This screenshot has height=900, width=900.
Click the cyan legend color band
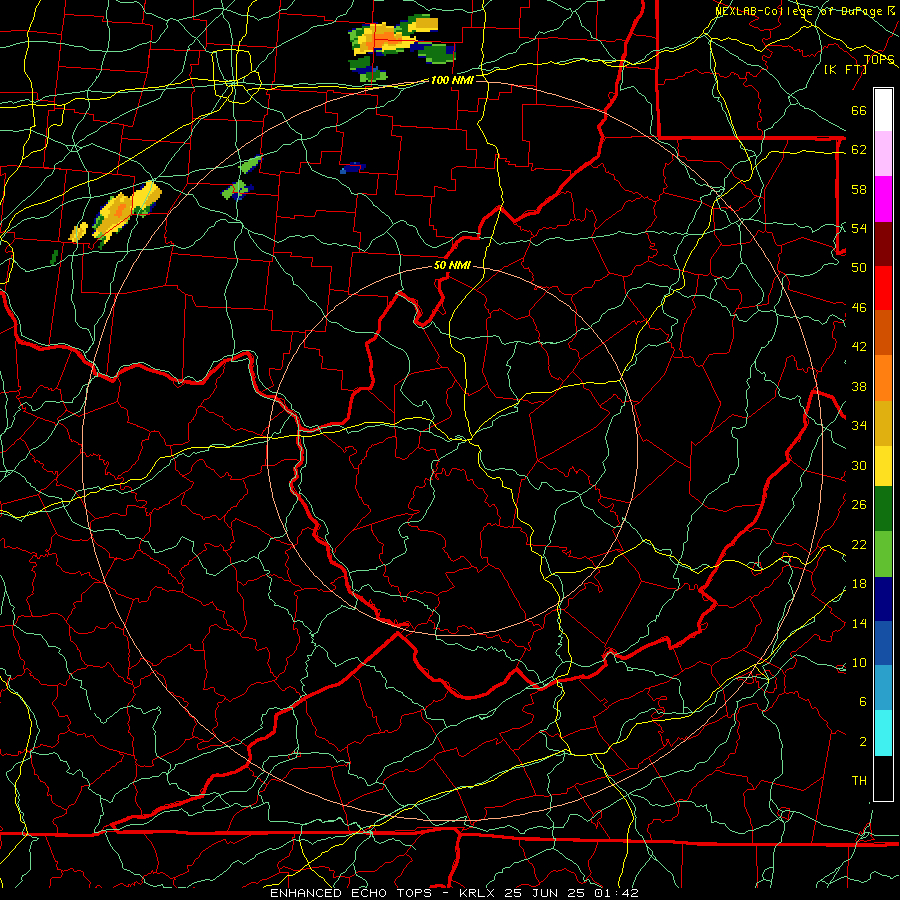[x=883, y=732]
